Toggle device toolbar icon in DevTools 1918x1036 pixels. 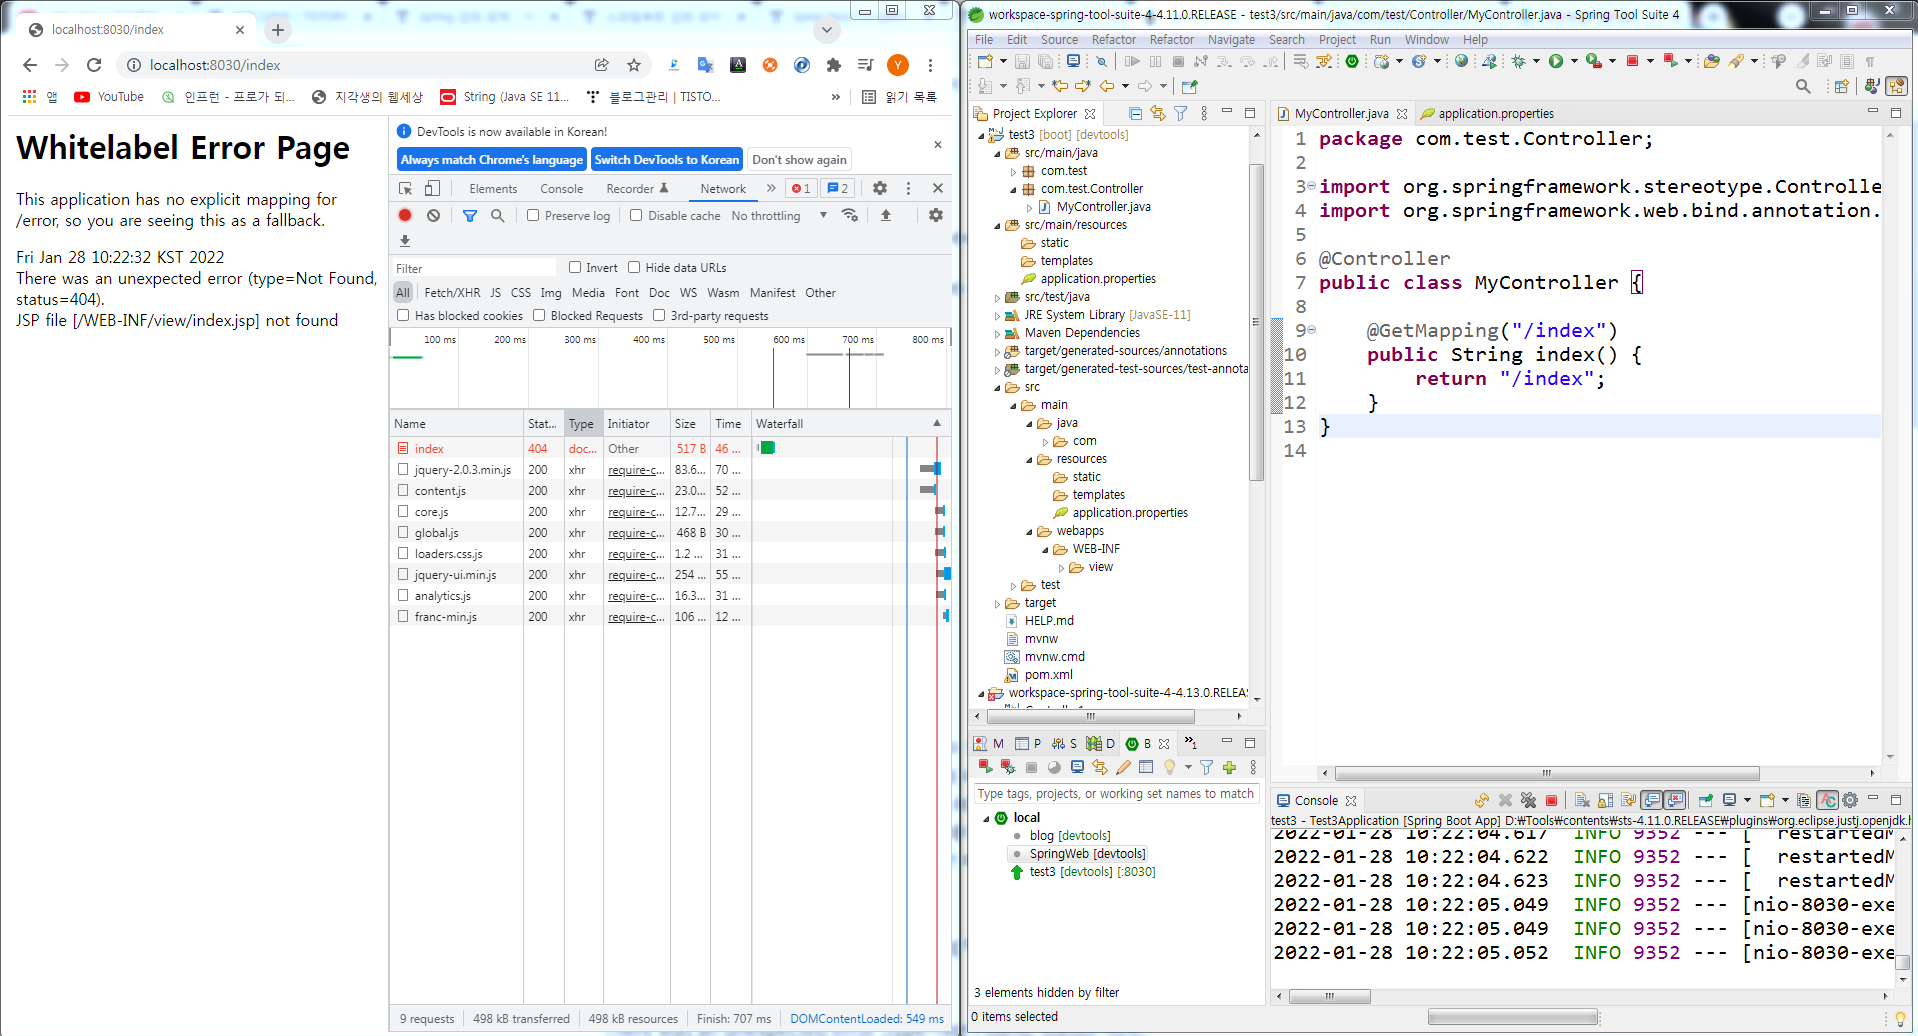pos(432,188)
